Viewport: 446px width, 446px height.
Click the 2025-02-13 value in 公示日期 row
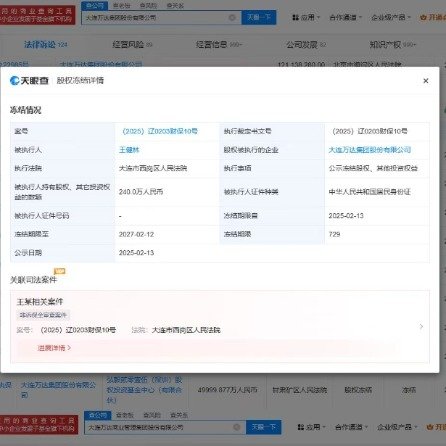coord(136,253)
